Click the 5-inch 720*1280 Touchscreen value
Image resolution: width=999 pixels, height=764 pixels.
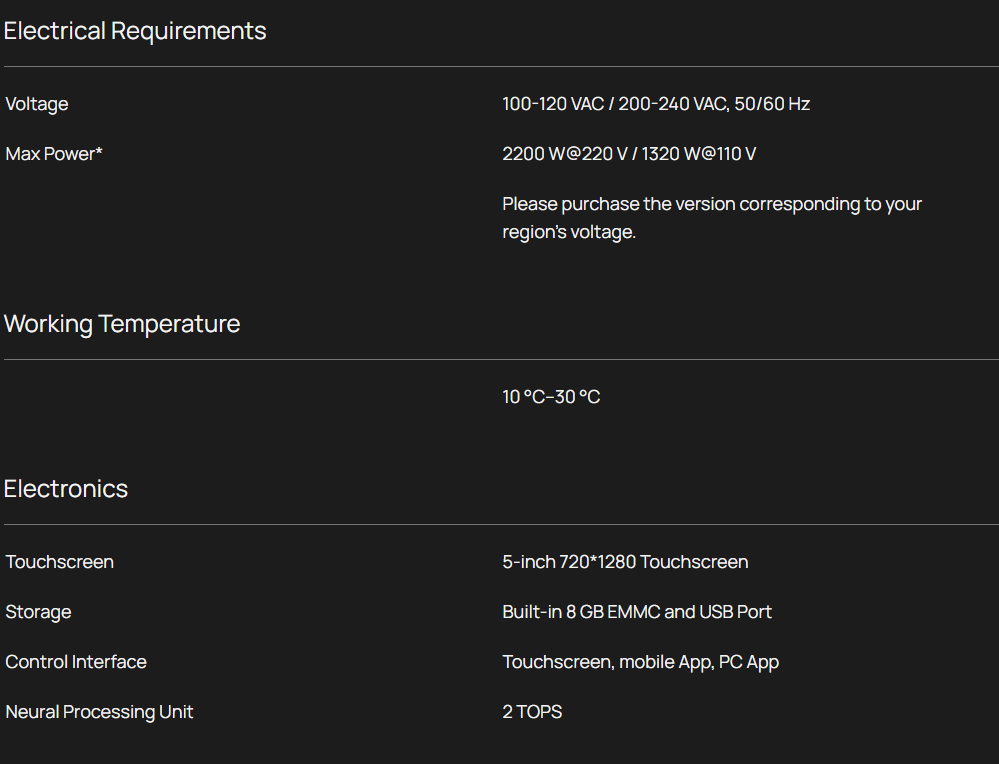tap(625, 562)
